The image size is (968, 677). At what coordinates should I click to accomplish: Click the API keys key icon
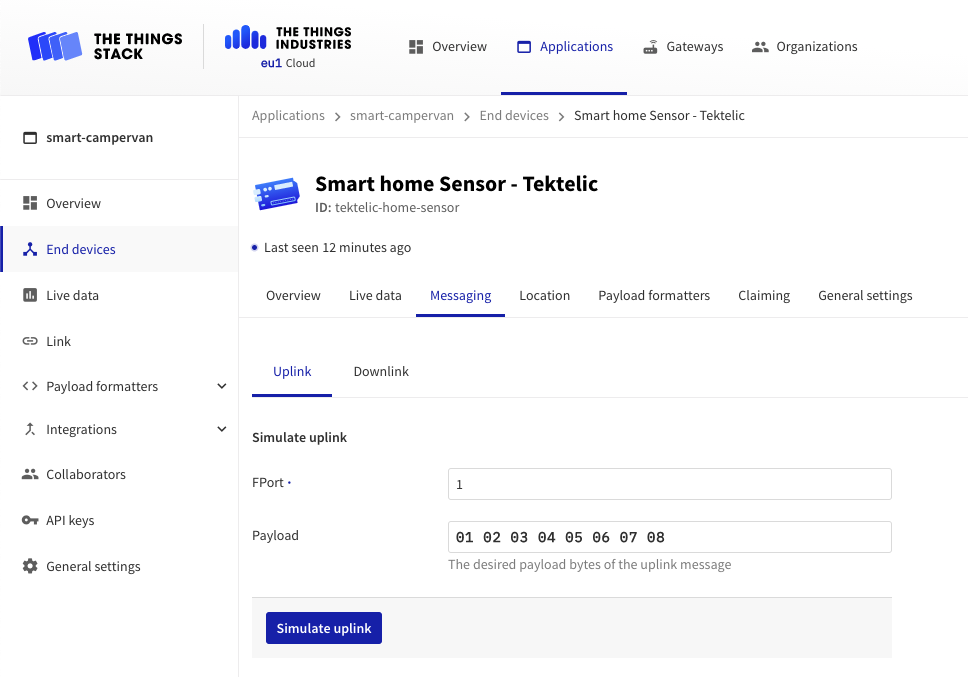tap(30, 520)
